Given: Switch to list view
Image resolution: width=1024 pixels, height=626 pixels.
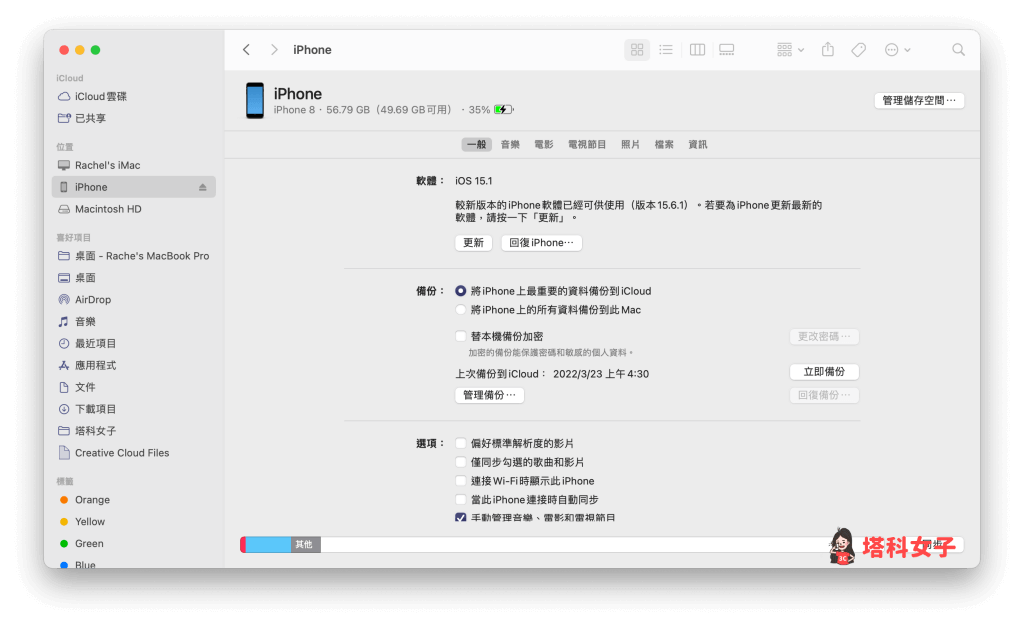Looking at the screenshot, I should point(665,50).
